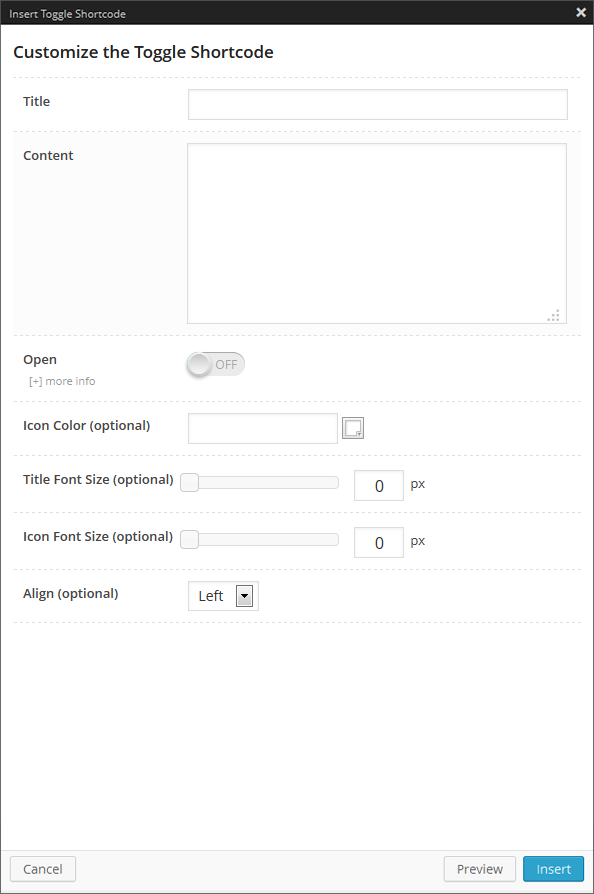This screenshot has height=894, width=594.
Task: Close the Insert Toggle Shortcode dialog
Action: 581,12
